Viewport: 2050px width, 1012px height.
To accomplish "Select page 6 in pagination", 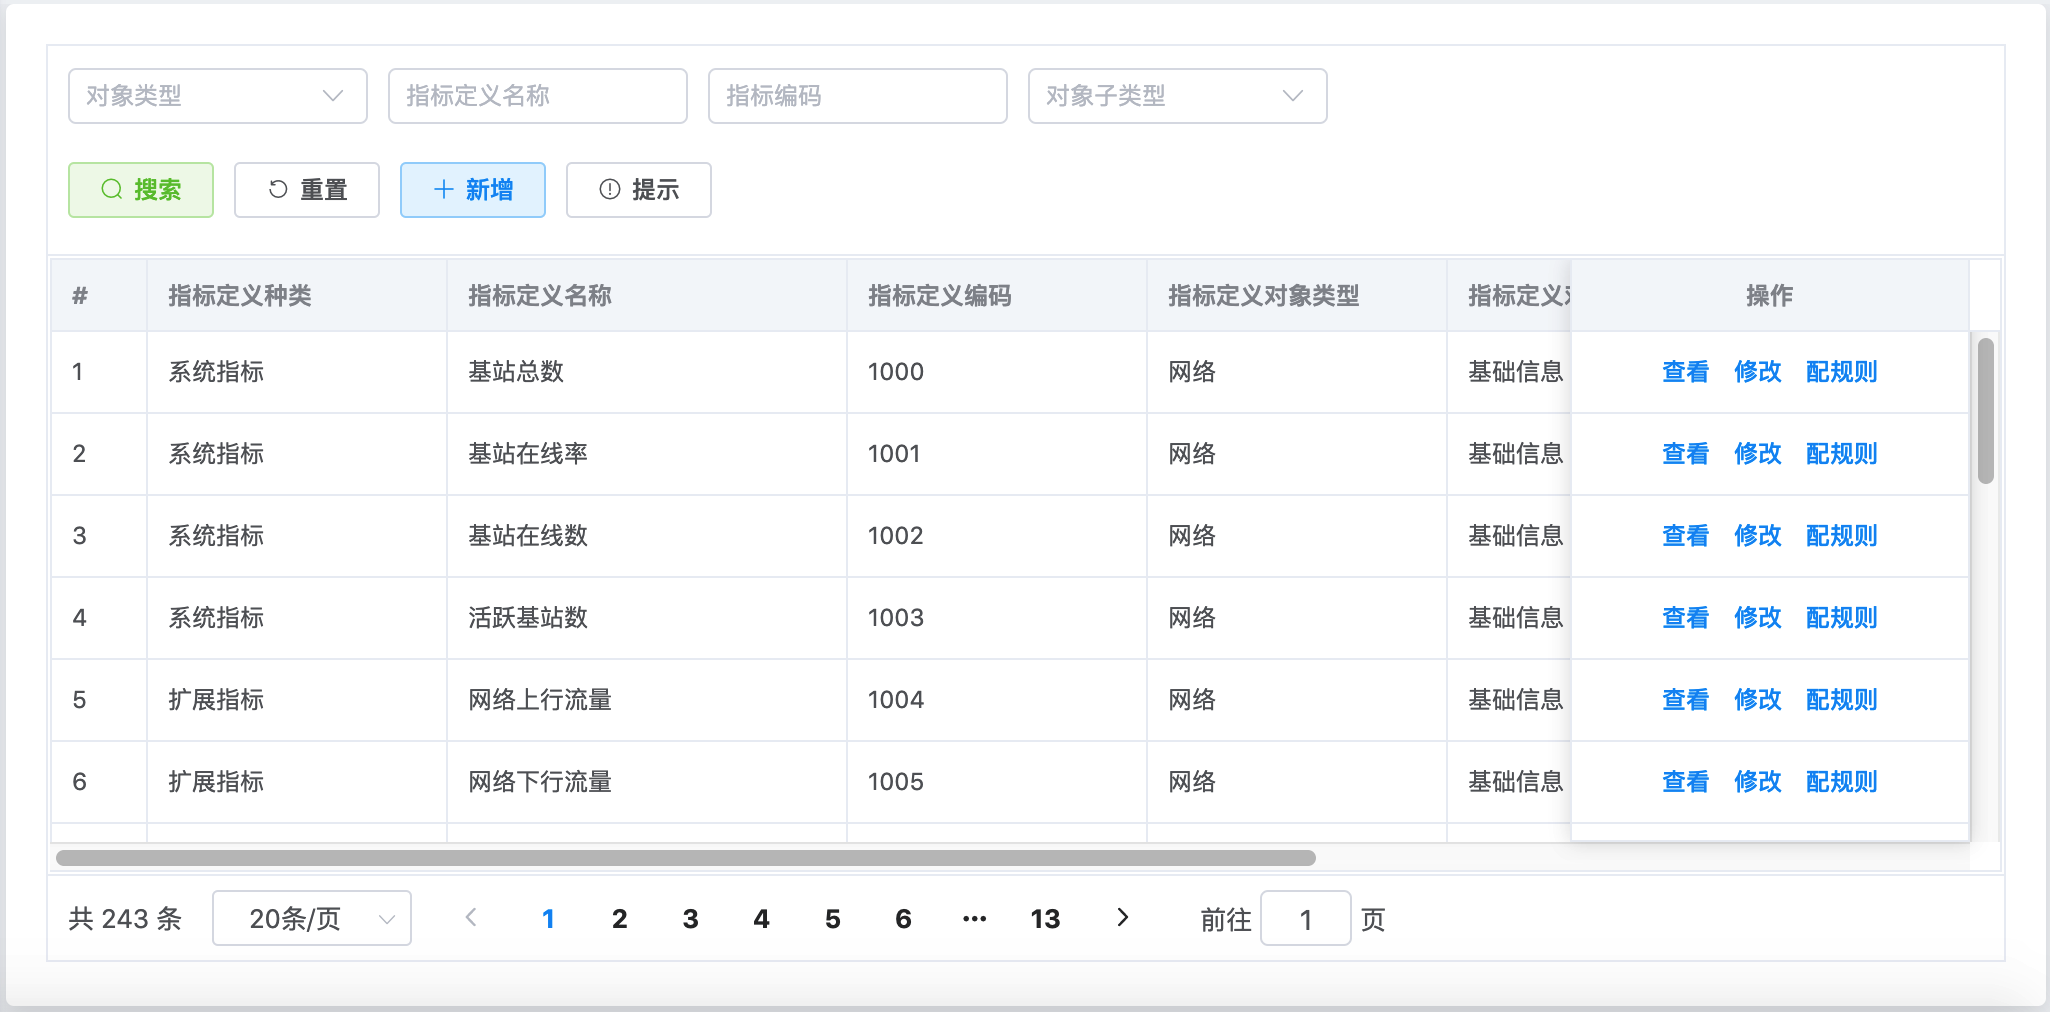I will (903, 919).
